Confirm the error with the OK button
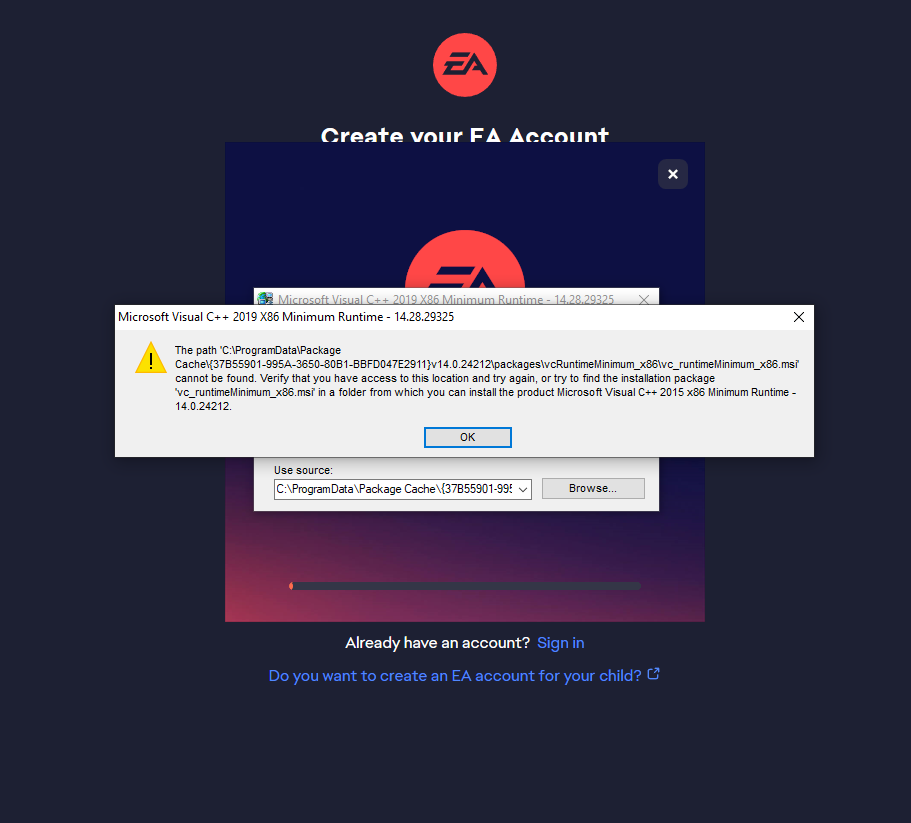Image resolution: width=911 pixels, height=823 pixels. pyautogui.click(x=468, y=437)
